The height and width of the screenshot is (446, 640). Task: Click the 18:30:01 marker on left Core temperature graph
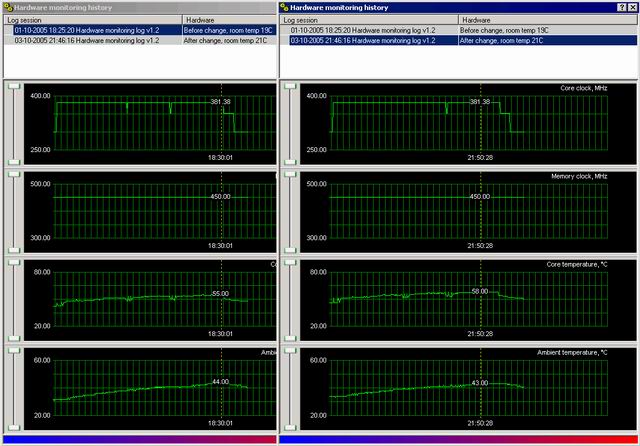click(x=221, y=334)
